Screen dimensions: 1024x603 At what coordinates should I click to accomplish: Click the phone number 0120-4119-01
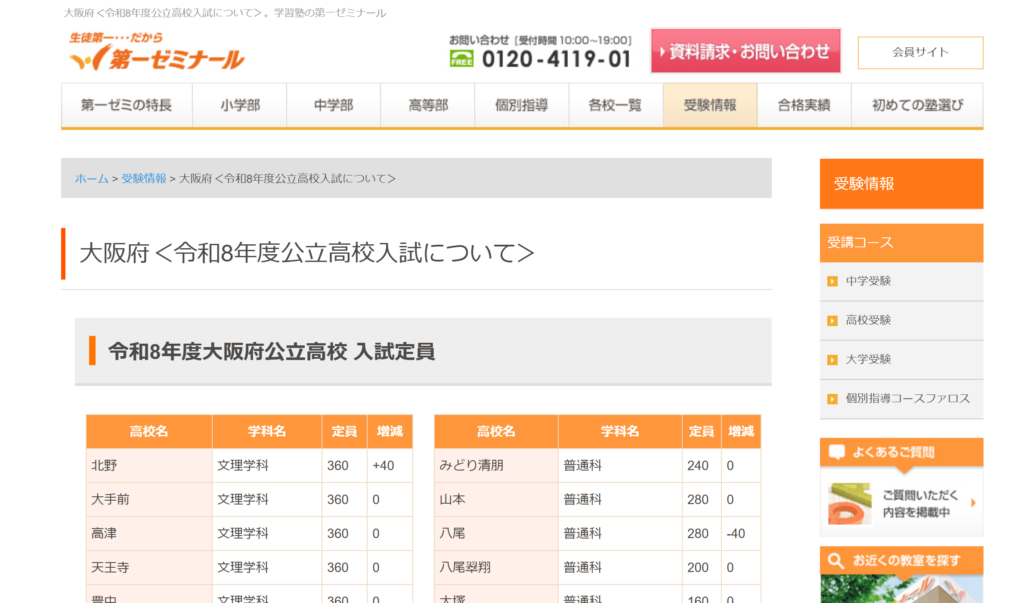pos(556,59)
